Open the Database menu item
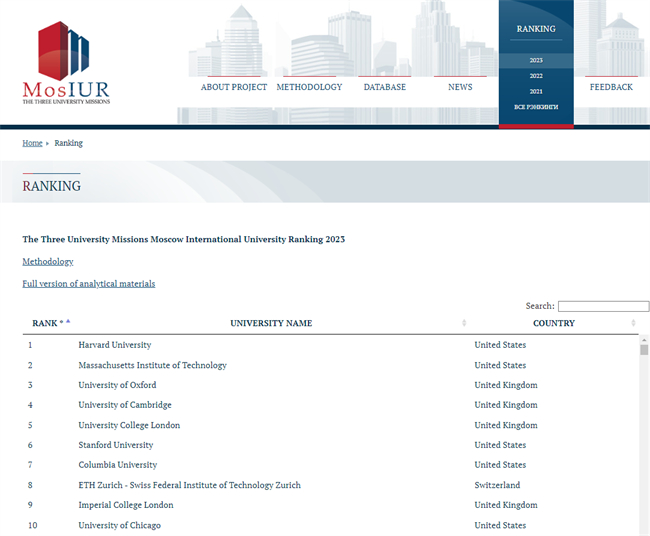The image size is (650, 536). point(385,87)
